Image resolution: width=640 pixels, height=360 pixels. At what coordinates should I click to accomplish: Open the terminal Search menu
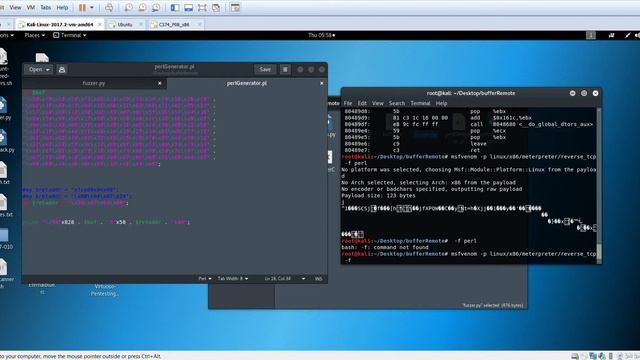coord(397,103)
